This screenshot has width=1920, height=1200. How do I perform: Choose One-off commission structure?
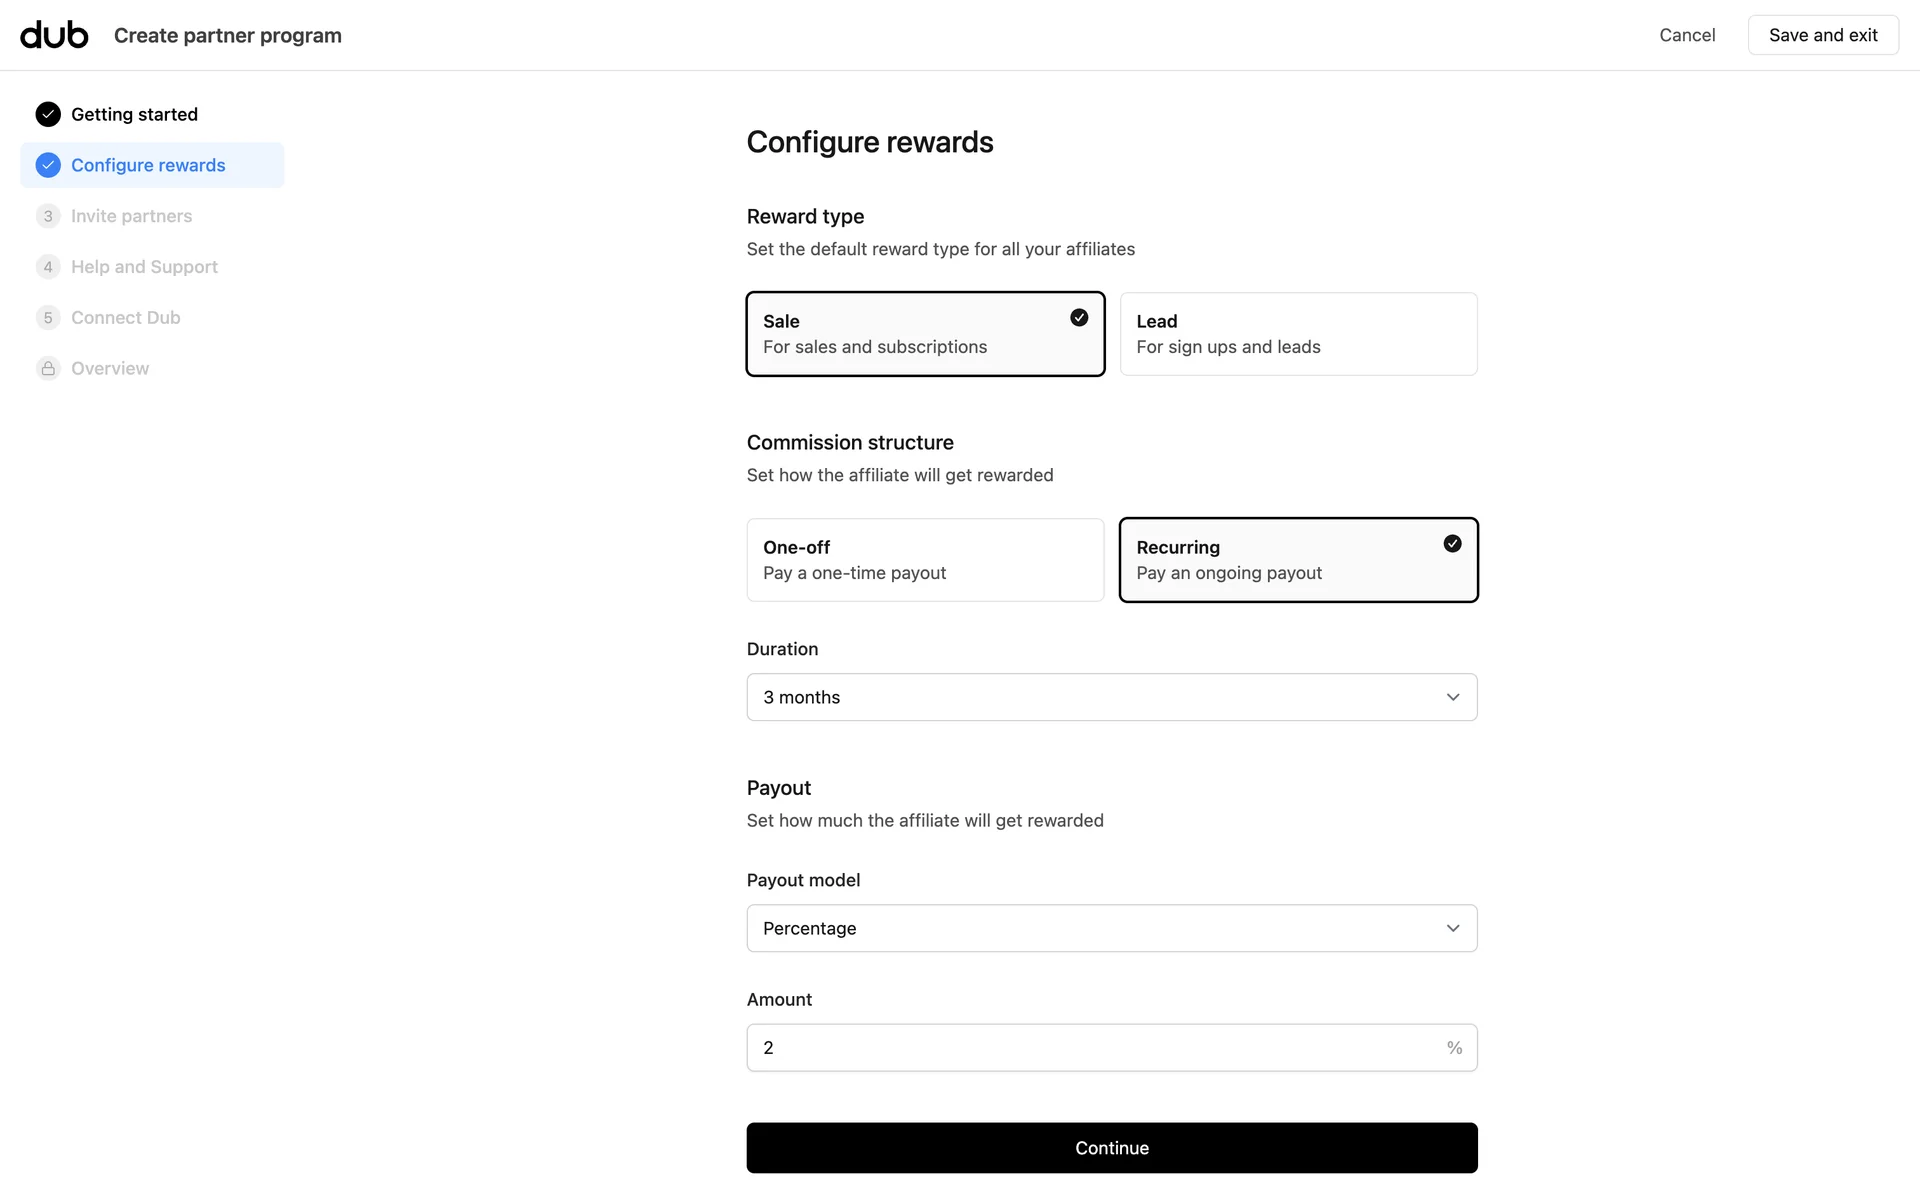[925, 560]
